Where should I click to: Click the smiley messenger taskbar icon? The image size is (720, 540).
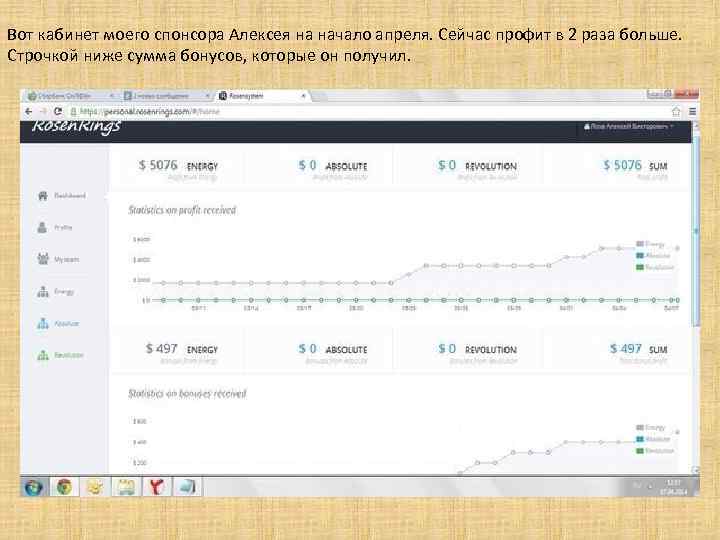pos(95,487)
